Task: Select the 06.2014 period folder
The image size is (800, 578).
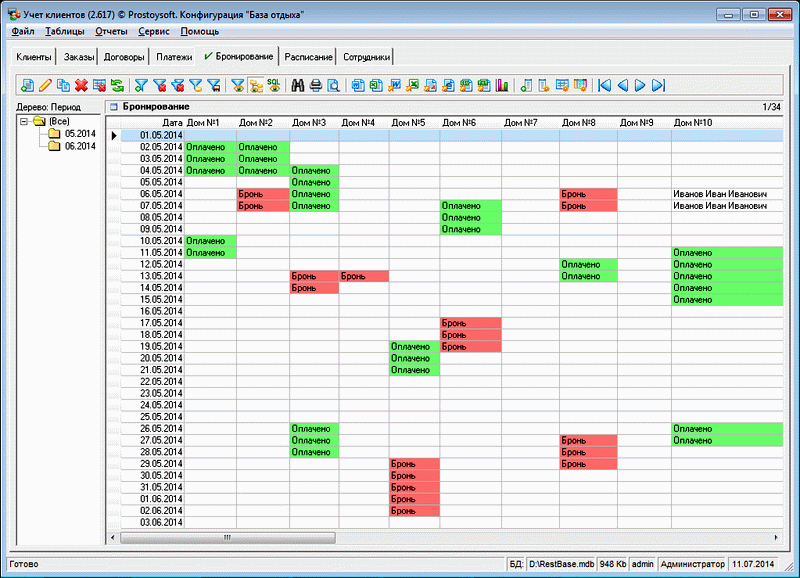Action: (78, 146)
